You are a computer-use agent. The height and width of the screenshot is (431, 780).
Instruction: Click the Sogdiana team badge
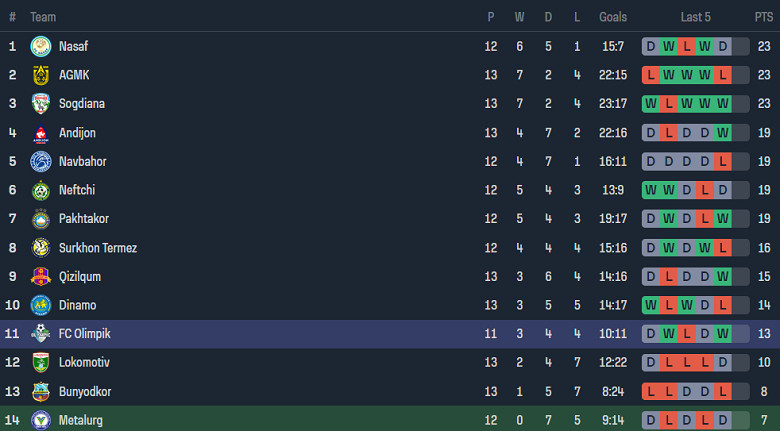[x=41, y=104]
